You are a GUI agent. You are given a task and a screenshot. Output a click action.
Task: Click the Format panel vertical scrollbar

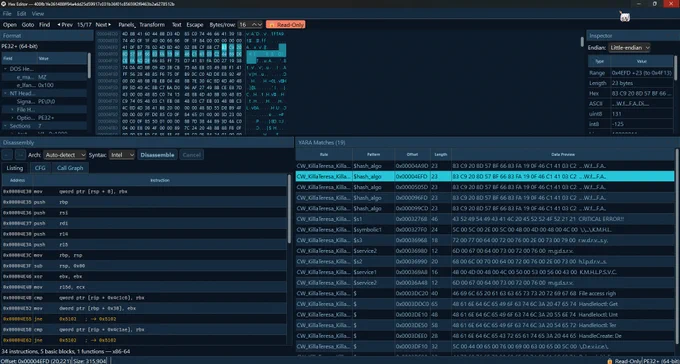(90, 65)
